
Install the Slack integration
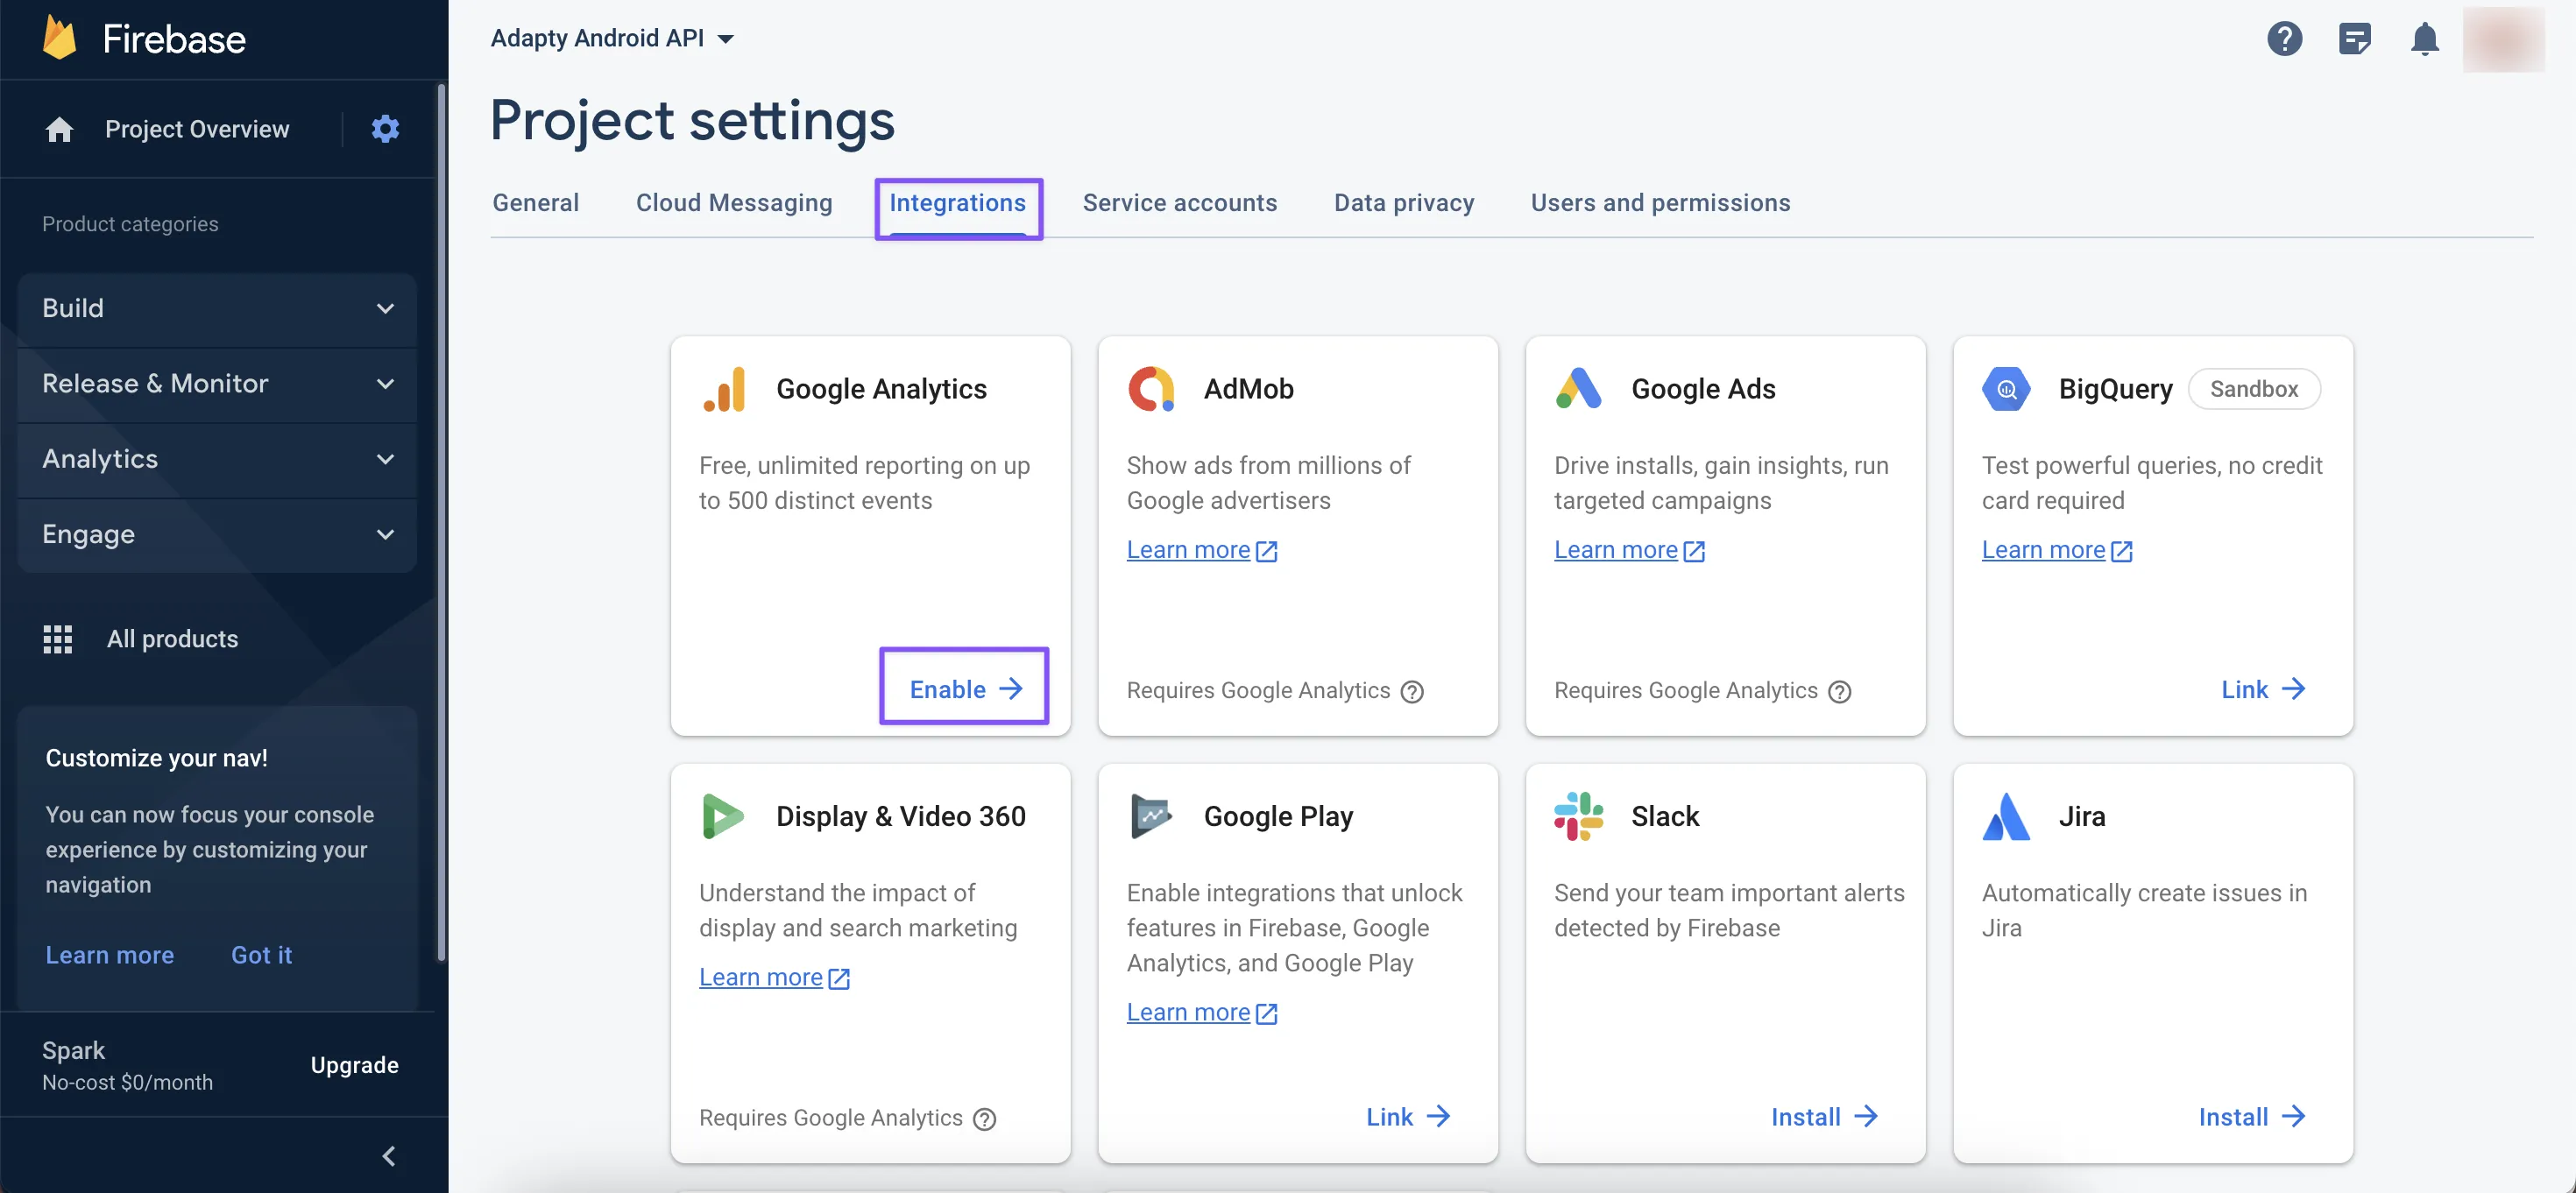pos(1823,1116)
